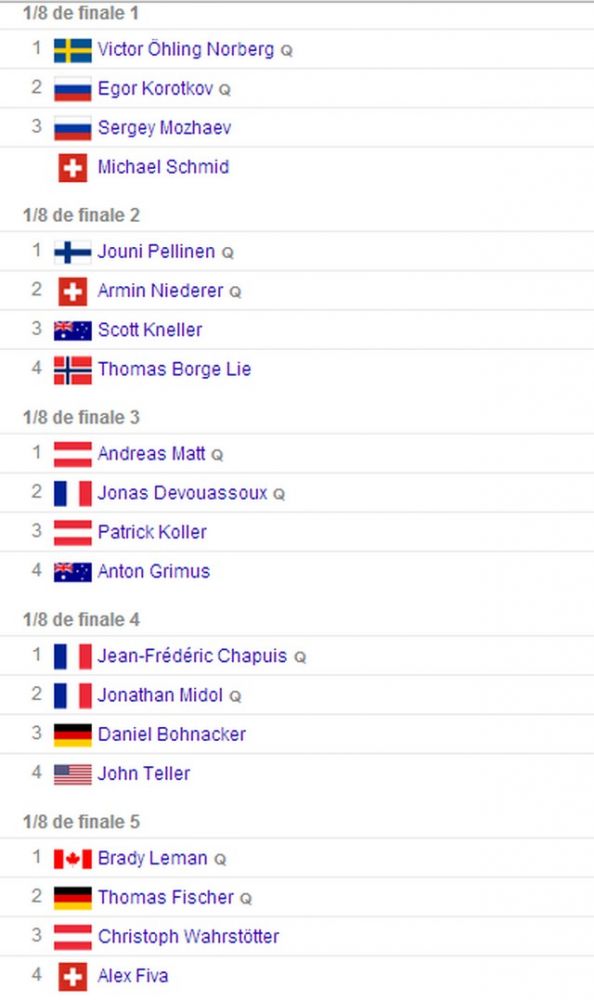
Task: Open Egor Korotkov's profile link
Action: [155, 89]
